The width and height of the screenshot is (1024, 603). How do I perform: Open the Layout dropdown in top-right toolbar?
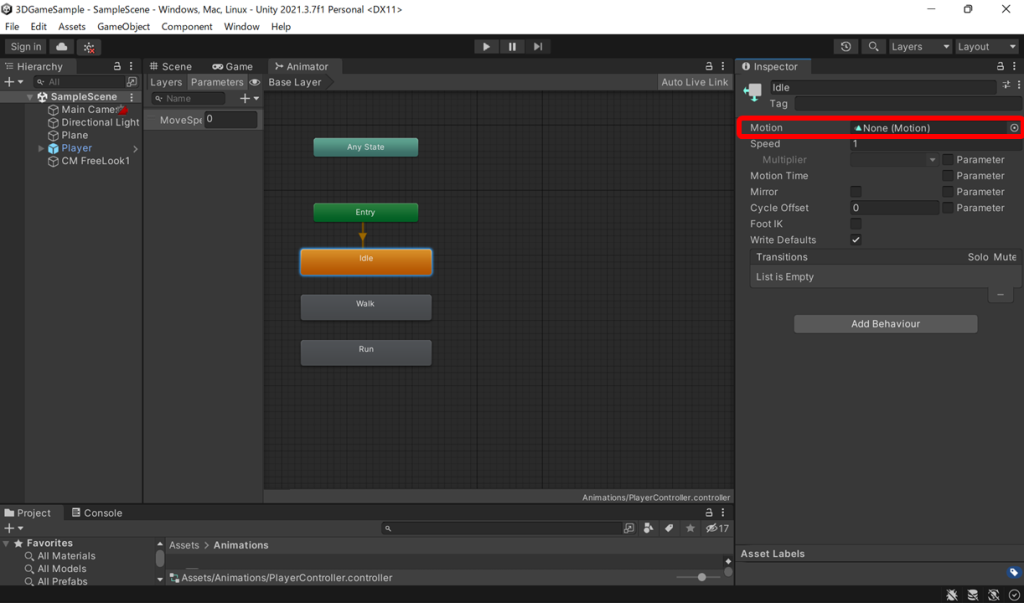985,46
